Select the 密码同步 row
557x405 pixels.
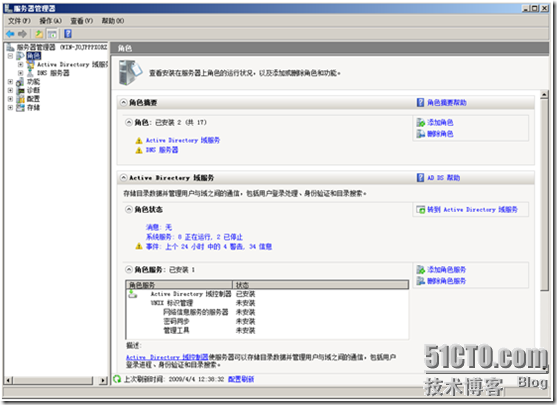(267, 322)
